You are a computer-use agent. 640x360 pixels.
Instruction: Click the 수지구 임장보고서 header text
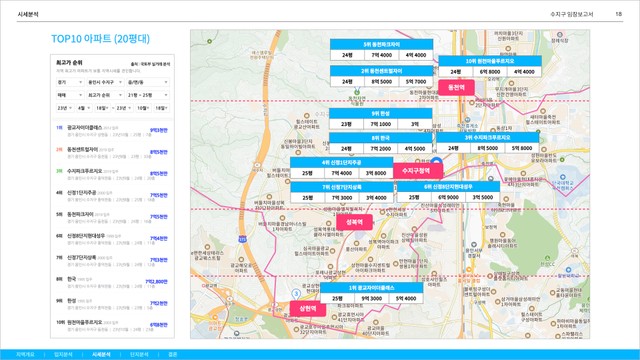(x=571, y=14)
